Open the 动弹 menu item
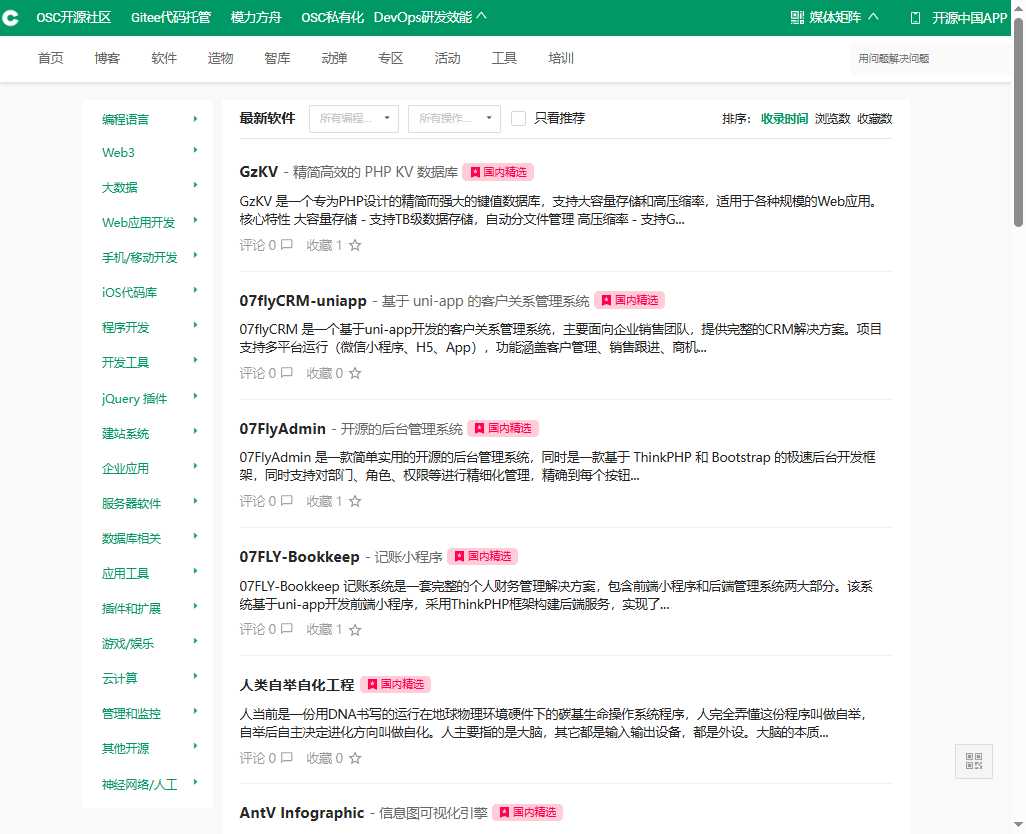 [334, 58]
